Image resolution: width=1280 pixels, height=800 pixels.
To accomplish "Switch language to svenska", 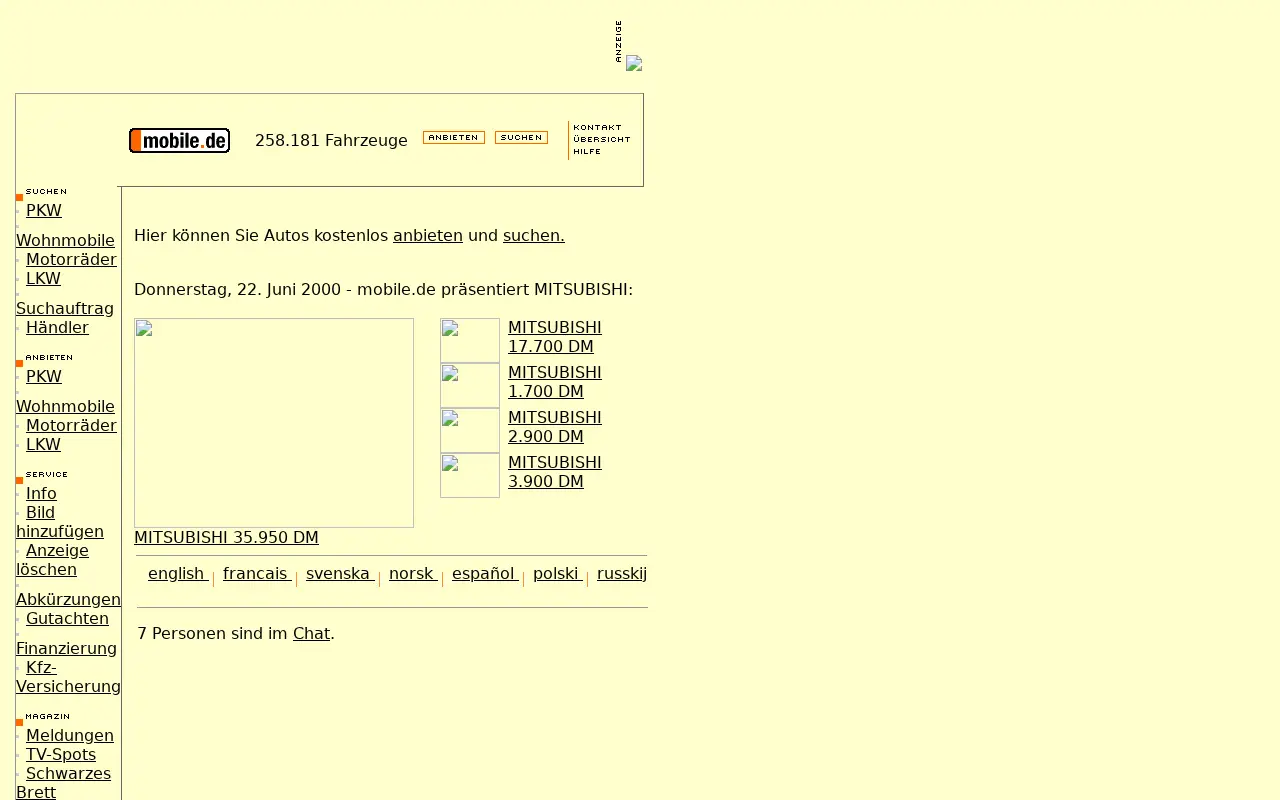I will 340,574.
